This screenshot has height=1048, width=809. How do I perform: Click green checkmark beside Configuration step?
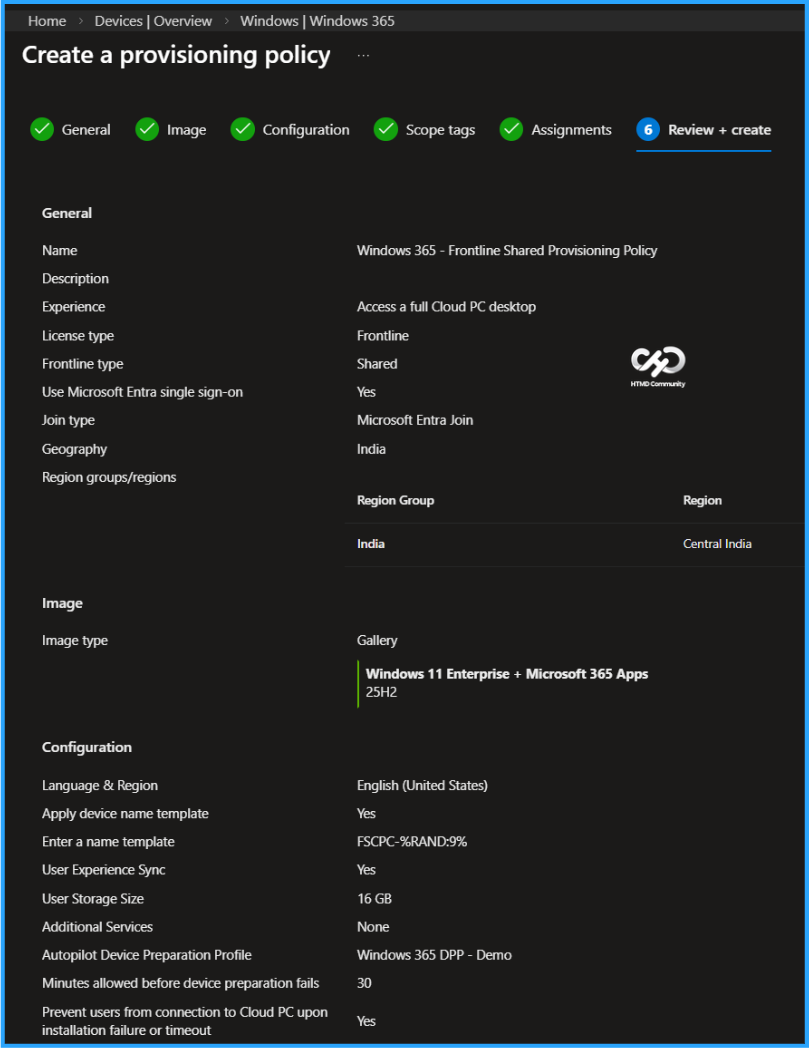243,130
